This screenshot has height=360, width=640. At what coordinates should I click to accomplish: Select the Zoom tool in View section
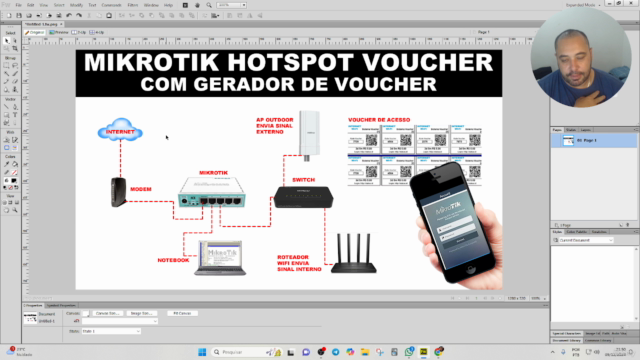tap(15, 210)
